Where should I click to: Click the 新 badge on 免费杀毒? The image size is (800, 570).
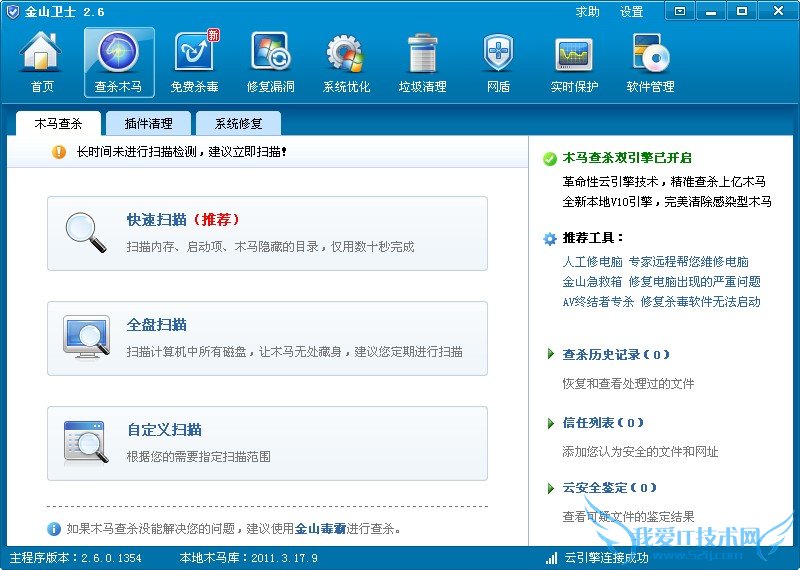tap(213, 35)
